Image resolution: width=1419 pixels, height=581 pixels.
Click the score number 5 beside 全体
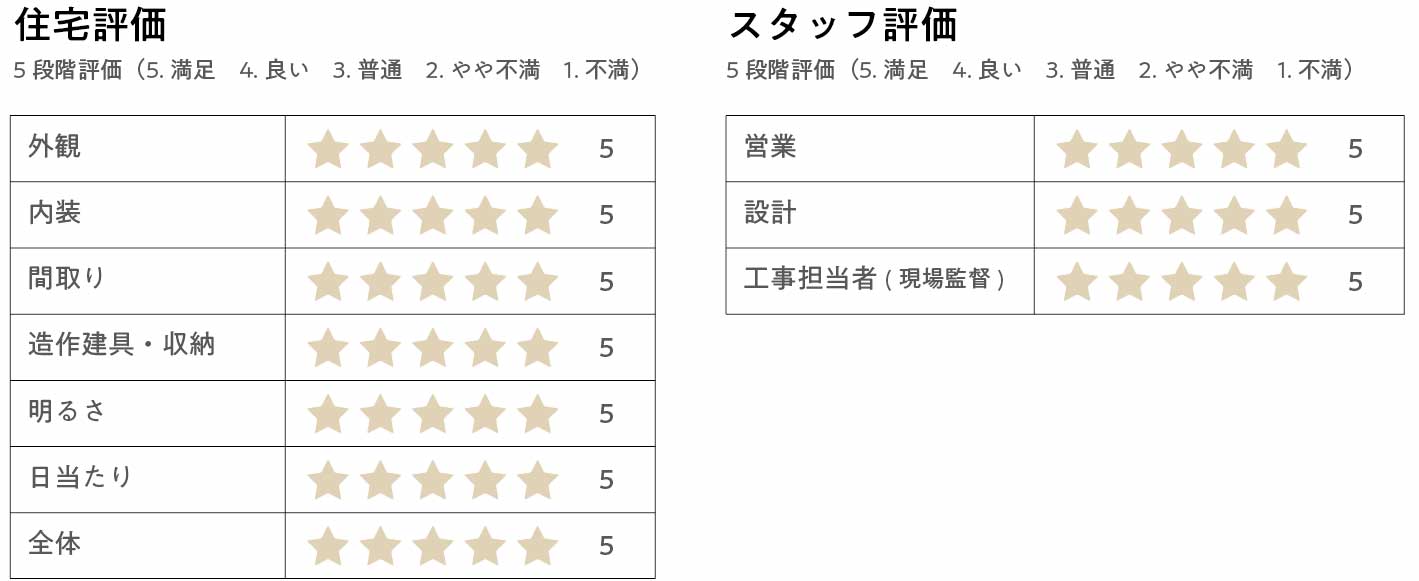pyautogui.click(x=606, y=546)
